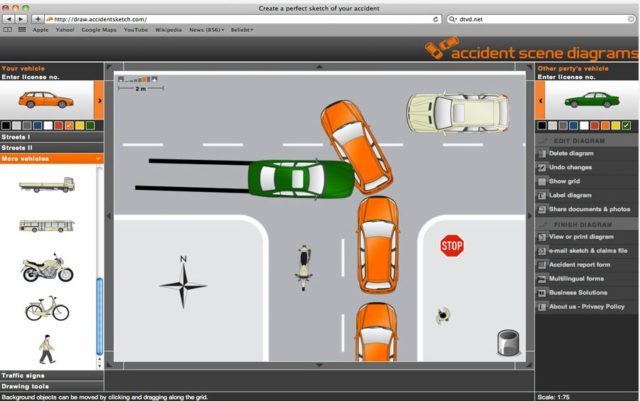Expand the Traffic signs section
The height and width of the screenshot is (401, 640).
point(51,375)
